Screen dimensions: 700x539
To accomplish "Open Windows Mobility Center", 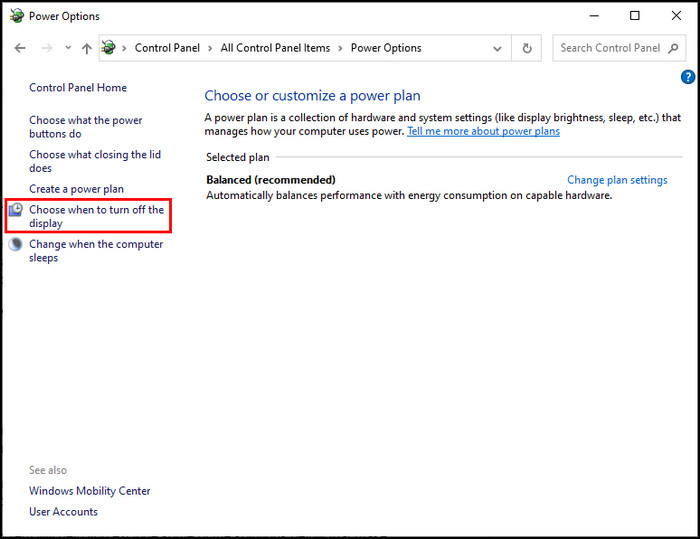I will tap(90, 491).
